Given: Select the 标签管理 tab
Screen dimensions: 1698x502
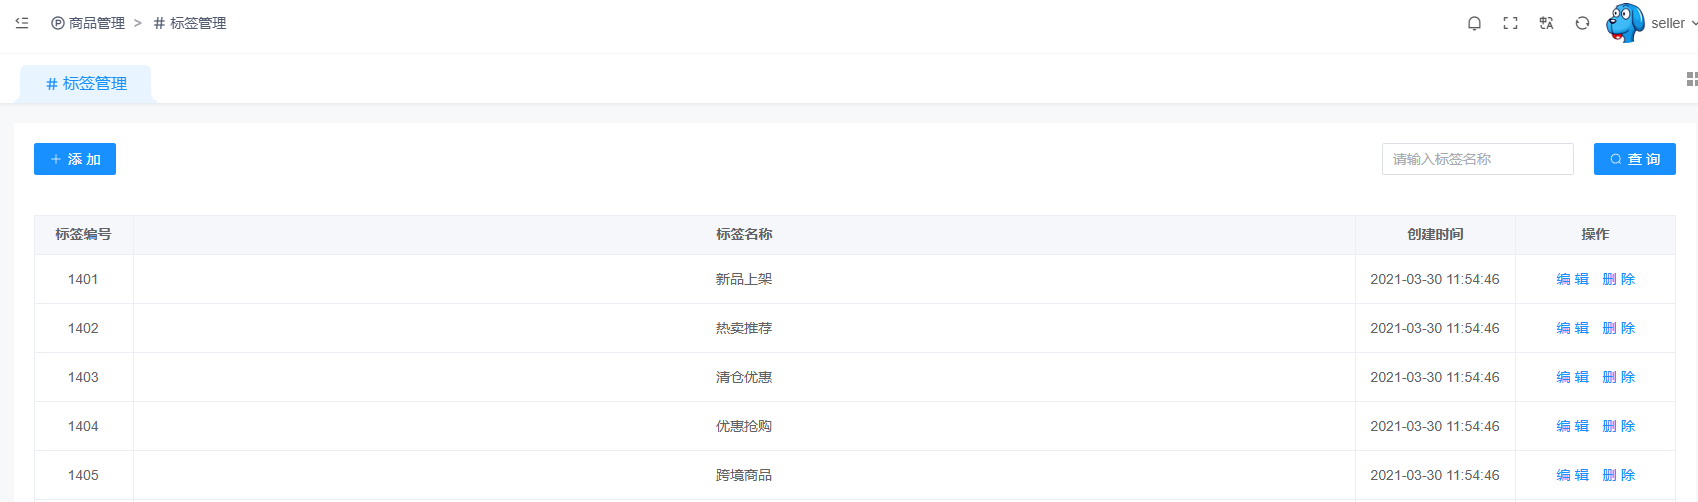Looking at the screenshot, I should click(x=86, y=84).
